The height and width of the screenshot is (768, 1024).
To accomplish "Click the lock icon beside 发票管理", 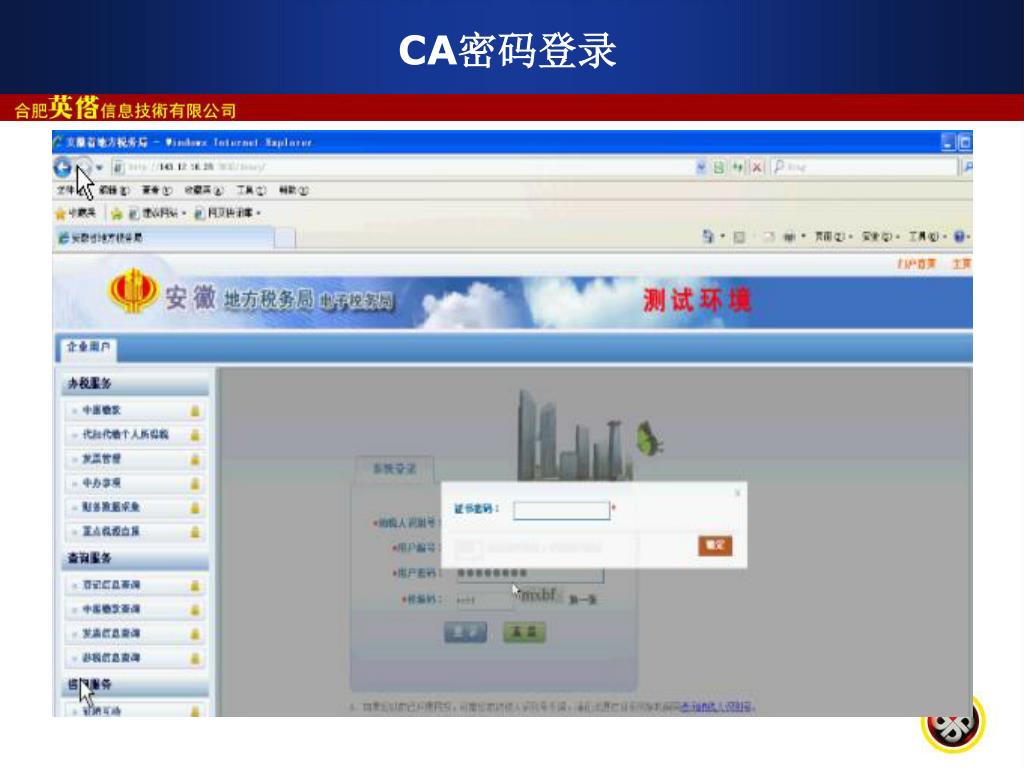I will pos(195,460).
